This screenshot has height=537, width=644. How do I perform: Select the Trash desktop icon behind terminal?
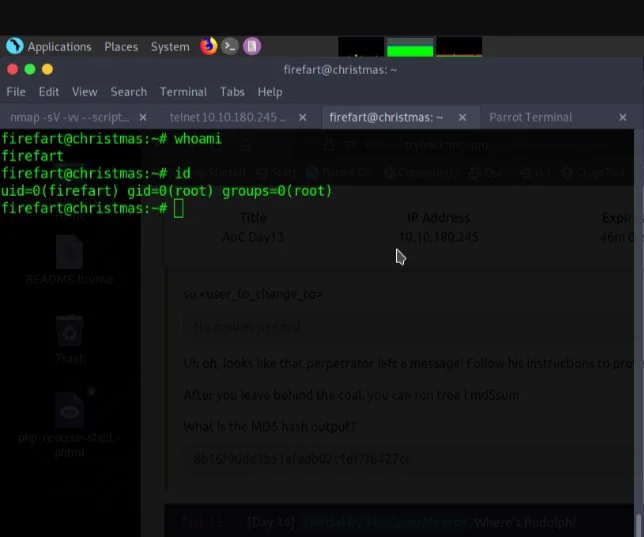(70, 340)
